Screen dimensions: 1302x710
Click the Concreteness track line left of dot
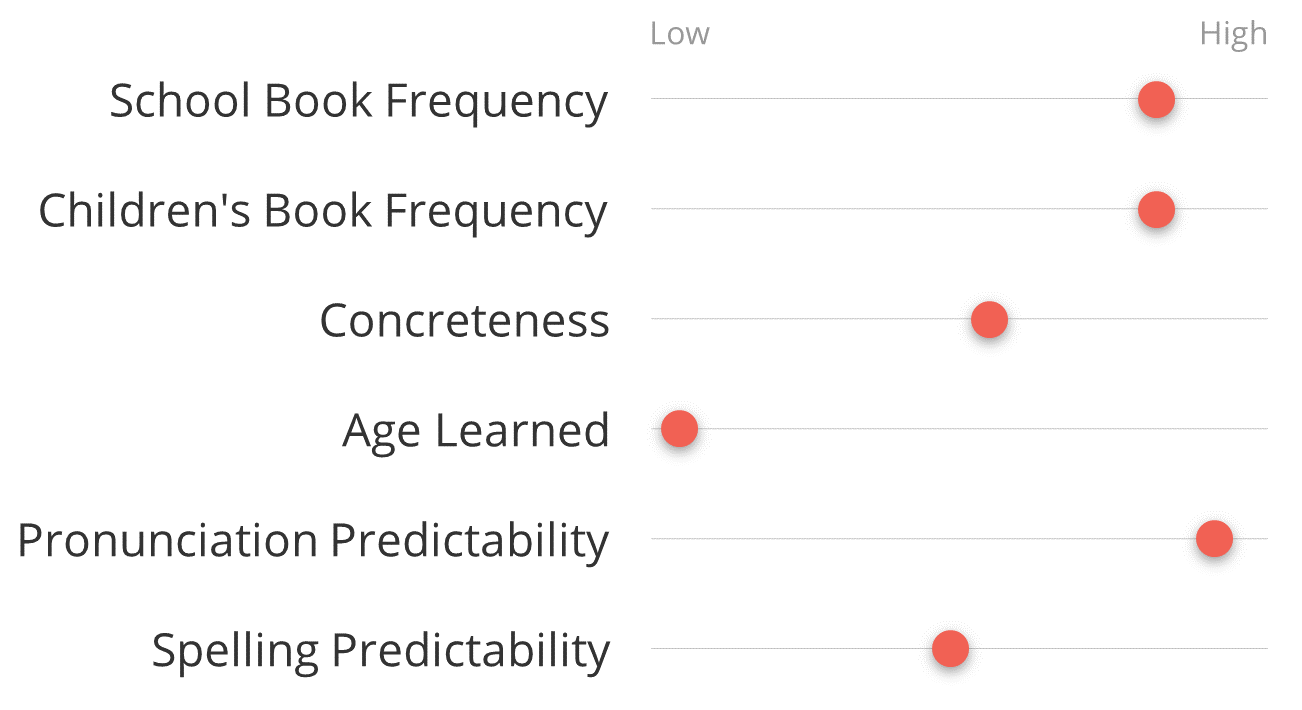pos(811,319)
